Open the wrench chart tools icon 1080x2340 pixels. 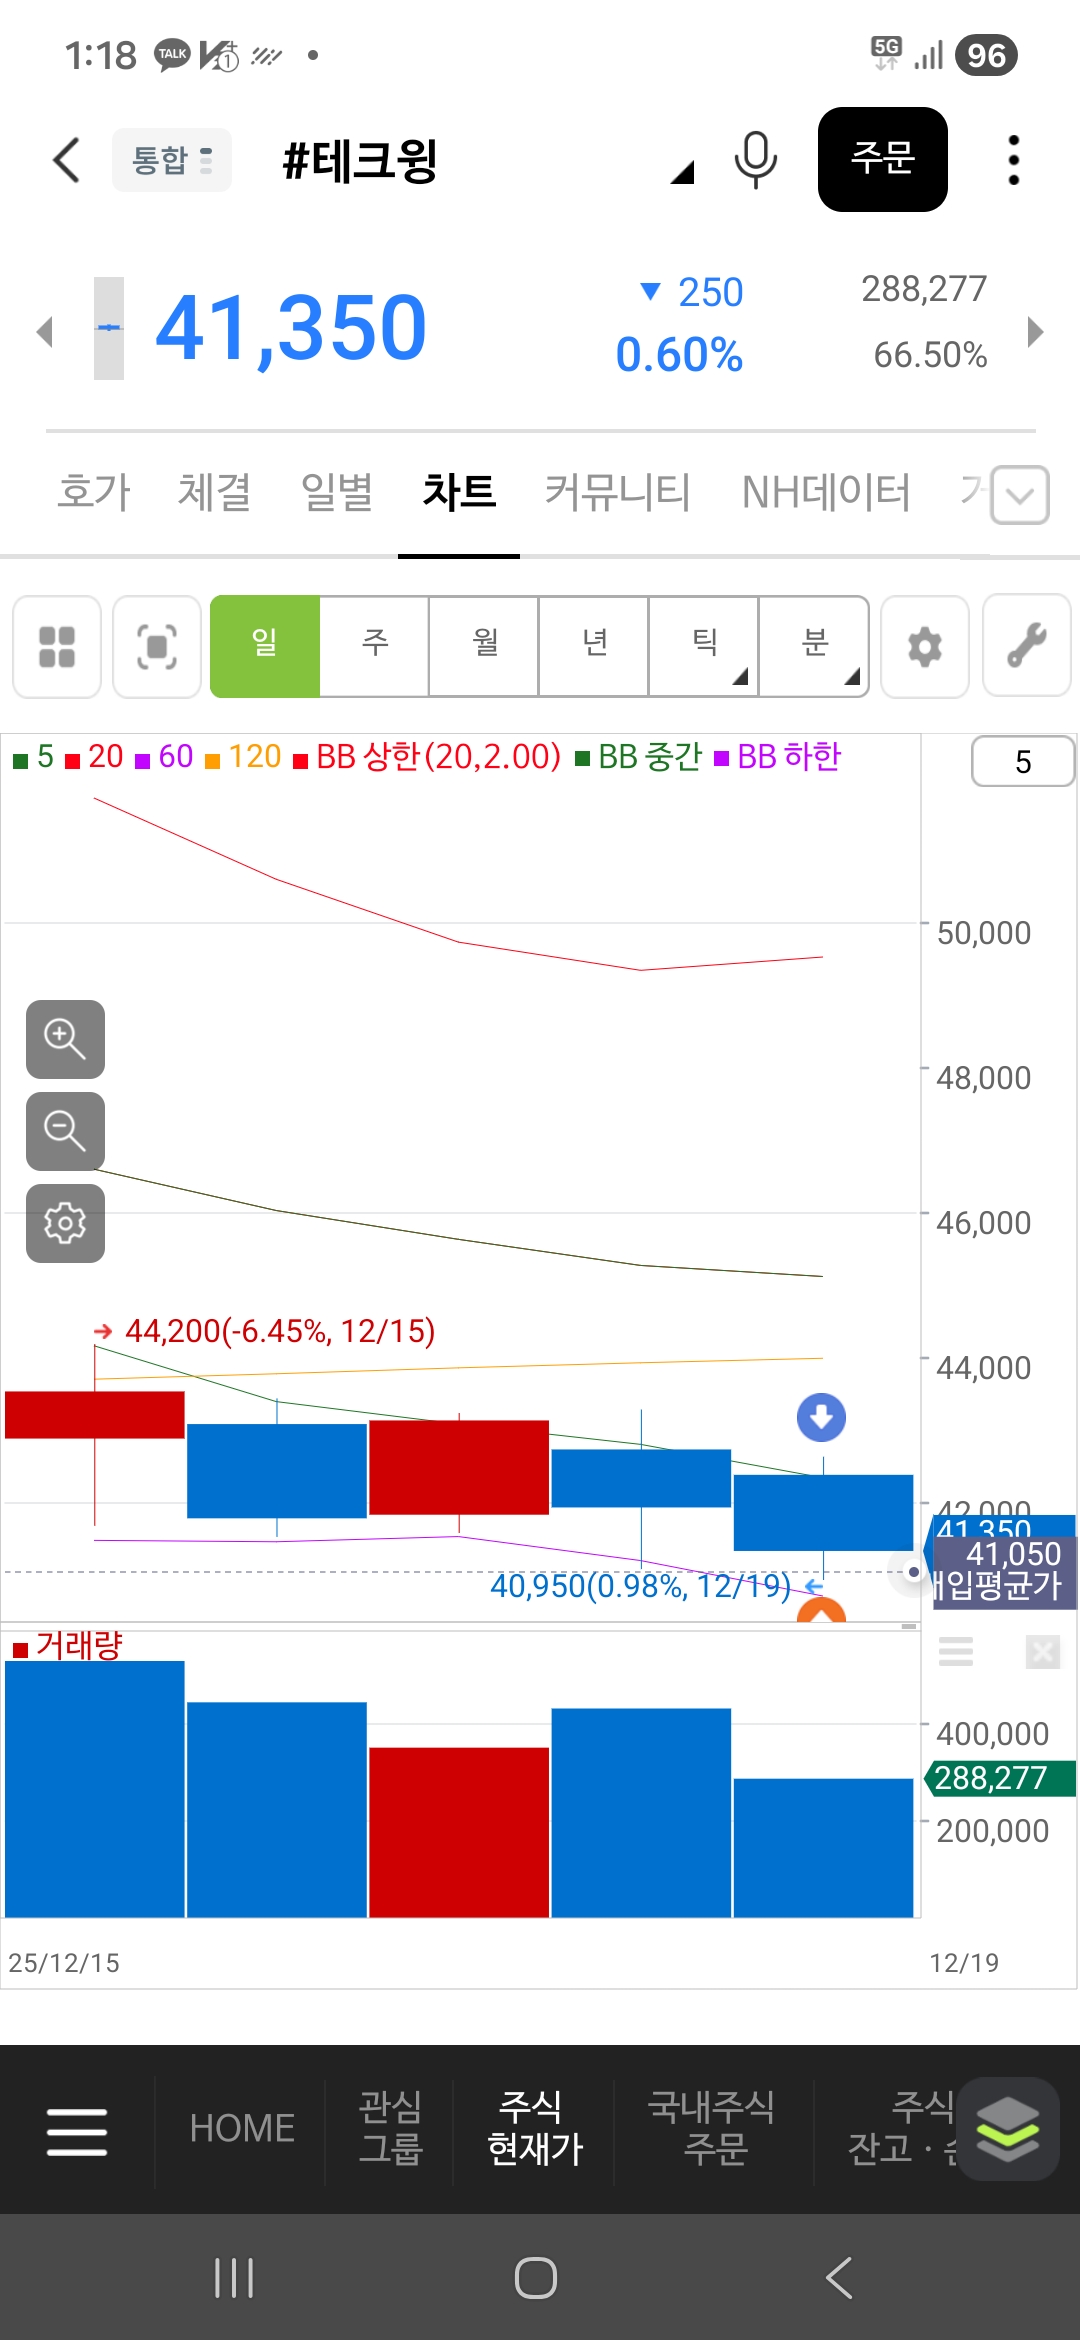1026,646
